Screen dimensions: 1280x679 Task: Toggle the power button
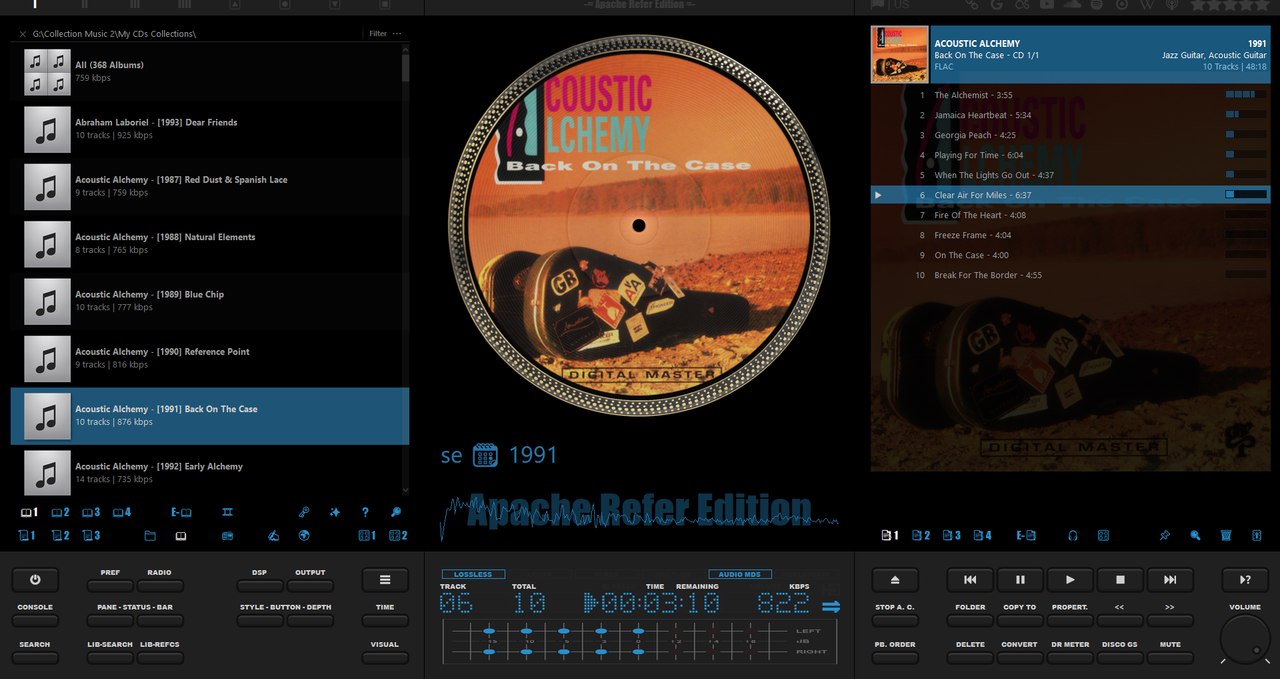coord(35,579)
